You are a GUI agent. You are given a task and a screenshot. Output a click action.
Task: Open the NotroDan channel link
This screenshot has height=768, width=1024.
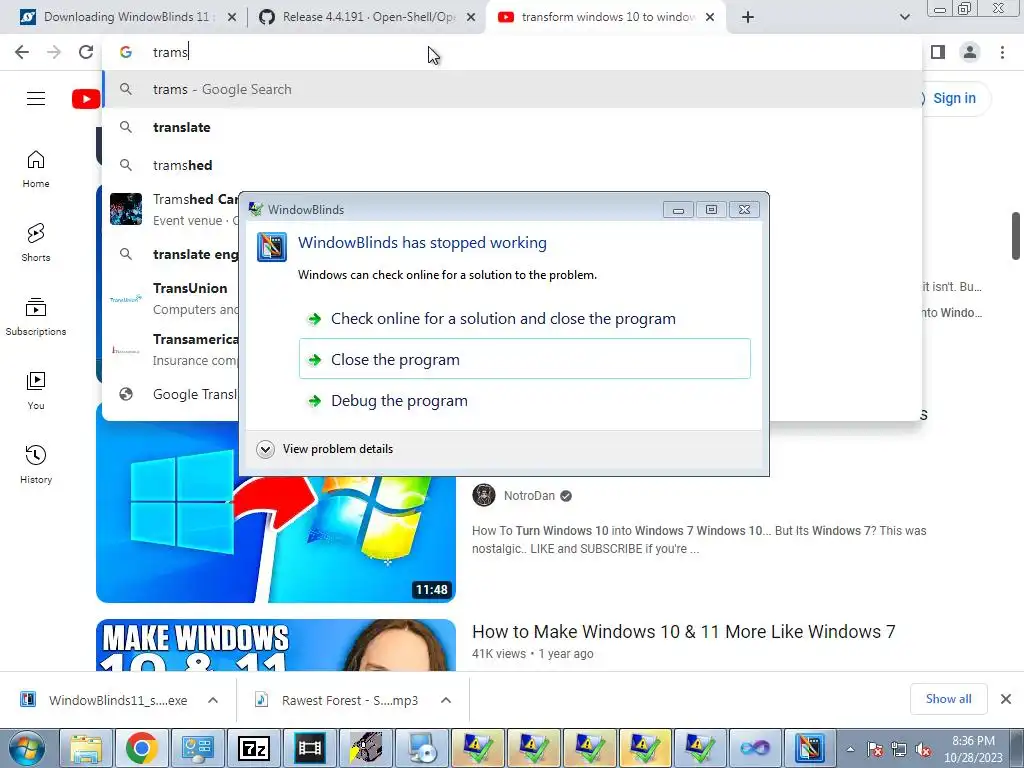click(529, 496)
